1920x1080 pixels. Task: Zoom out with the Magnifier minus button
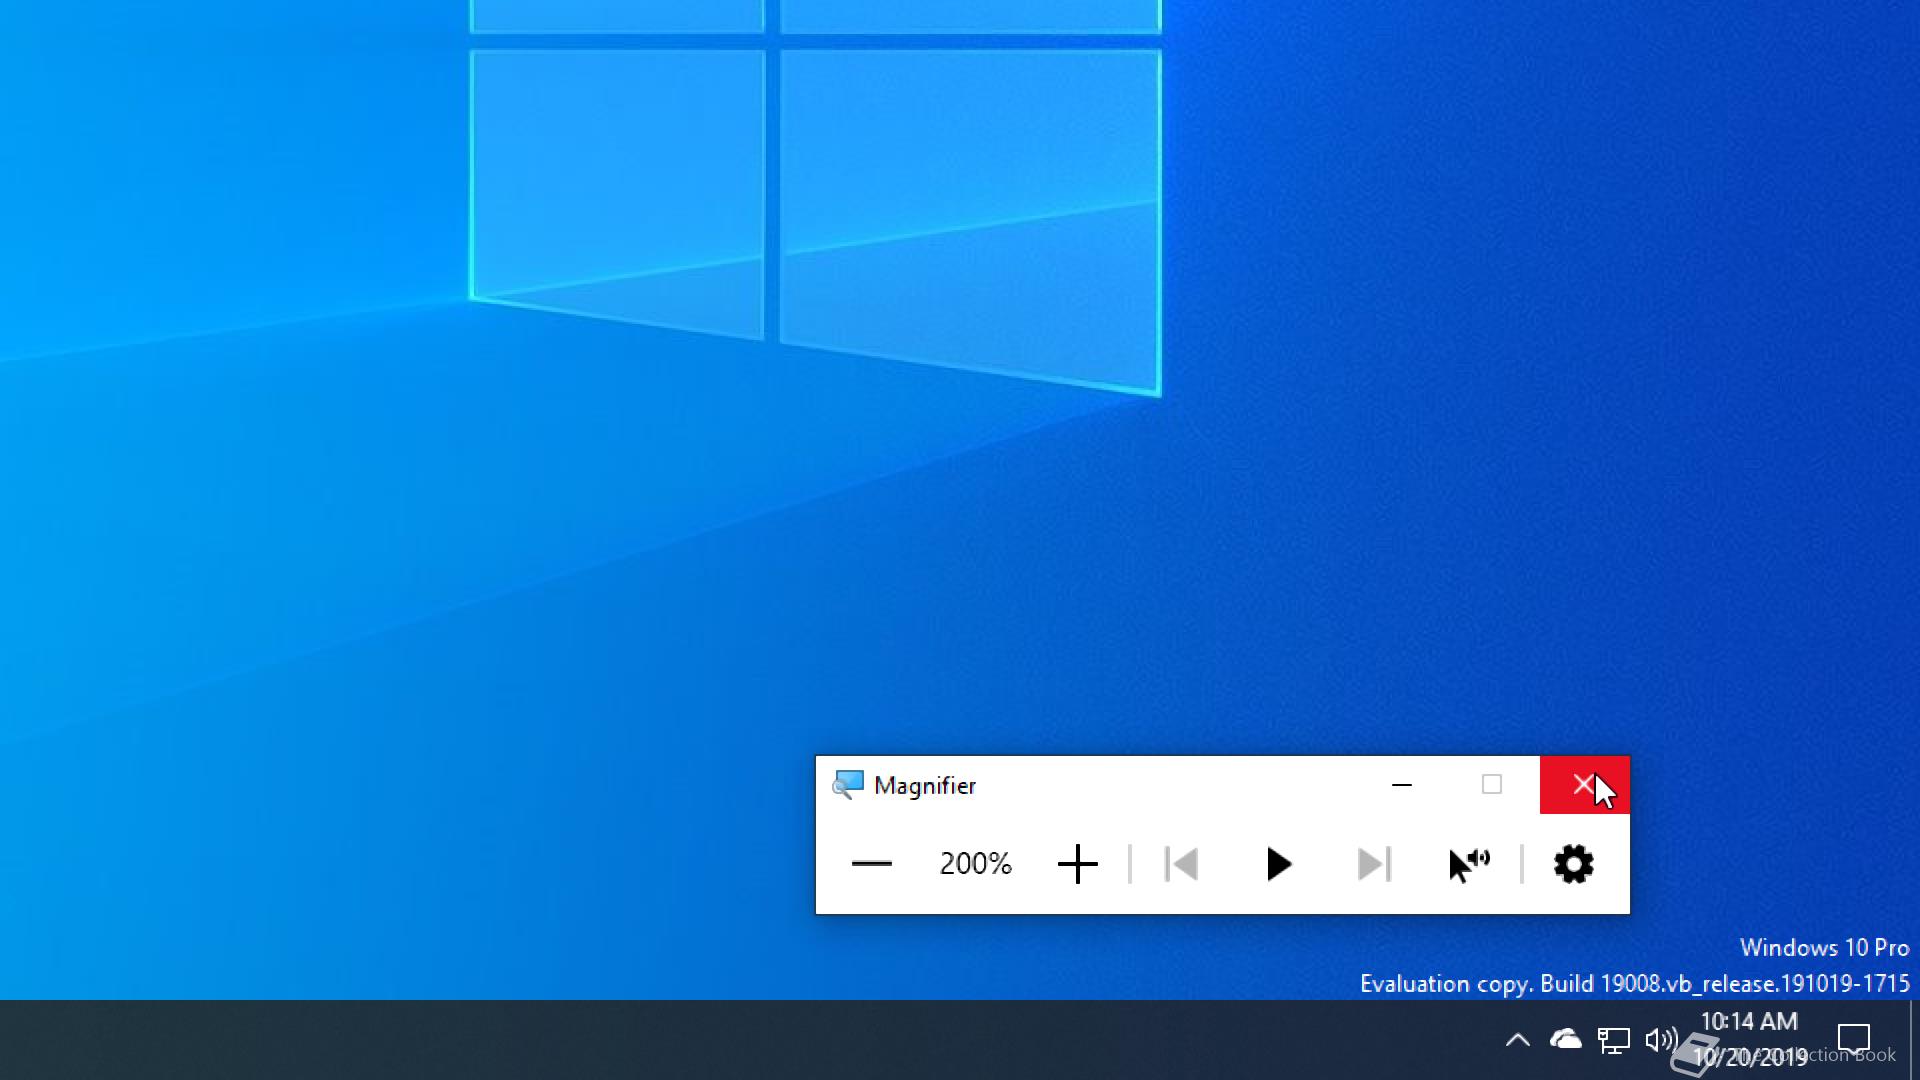point(871,864)
